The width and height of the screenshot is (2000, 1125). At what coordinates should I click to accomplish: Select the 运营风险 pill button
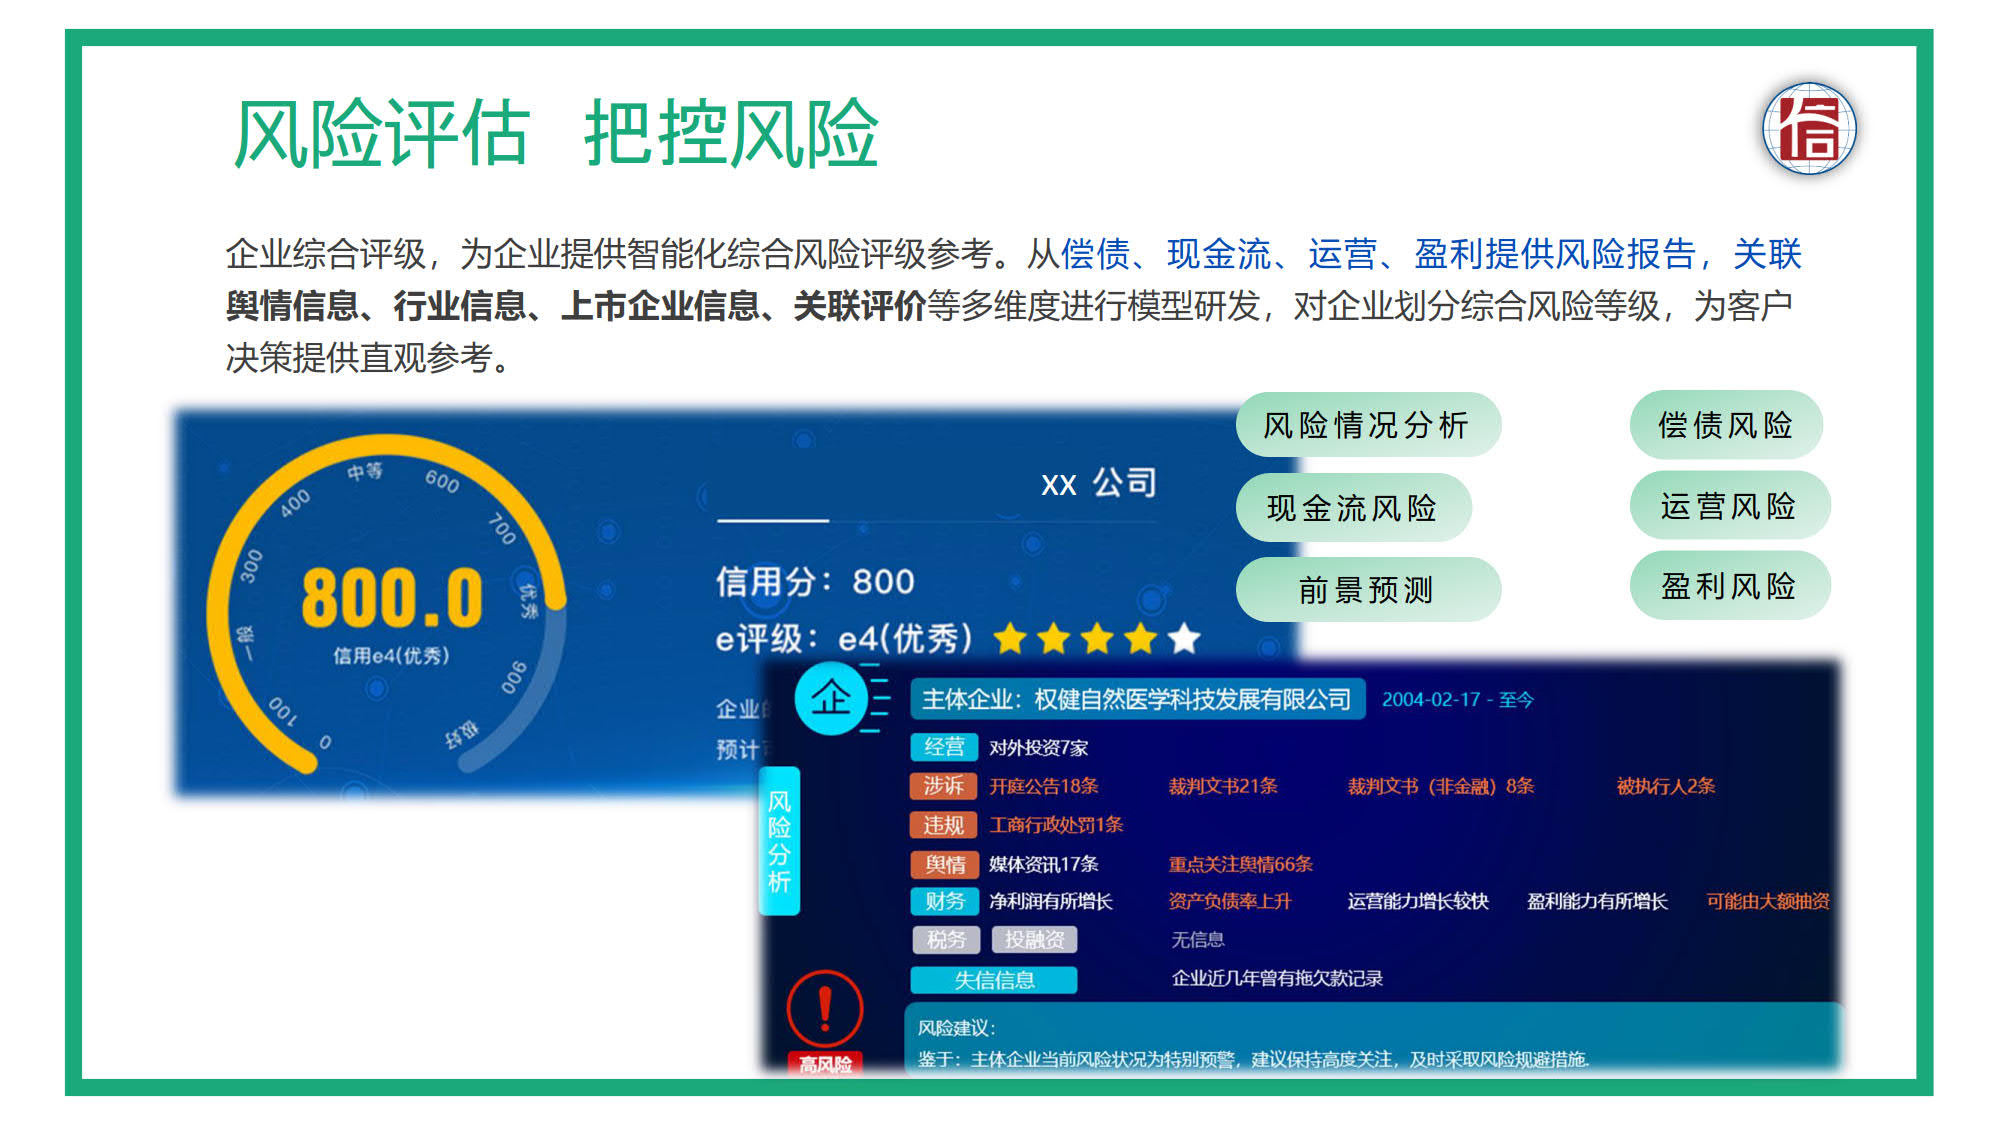click(1729, 506)
